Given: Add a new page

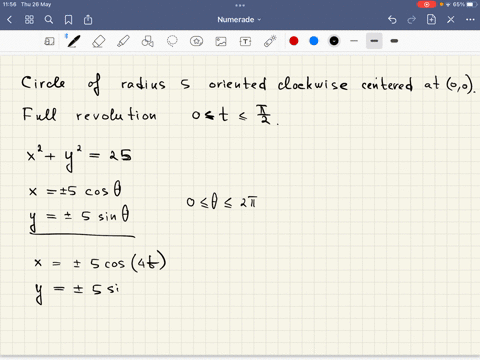Looking at the screenshot, I should pyautogui.click(x=431, y=20).
